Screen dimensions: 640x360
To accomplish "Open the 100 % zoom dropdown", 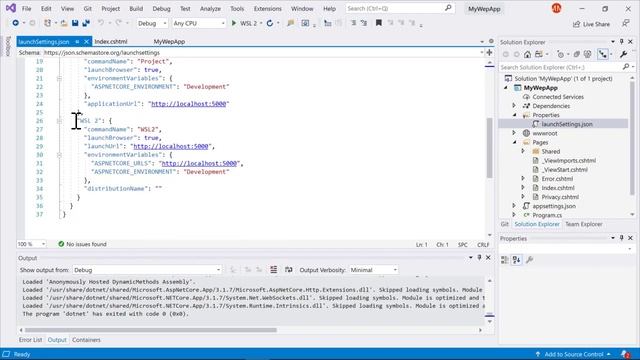I will (31, 244).
